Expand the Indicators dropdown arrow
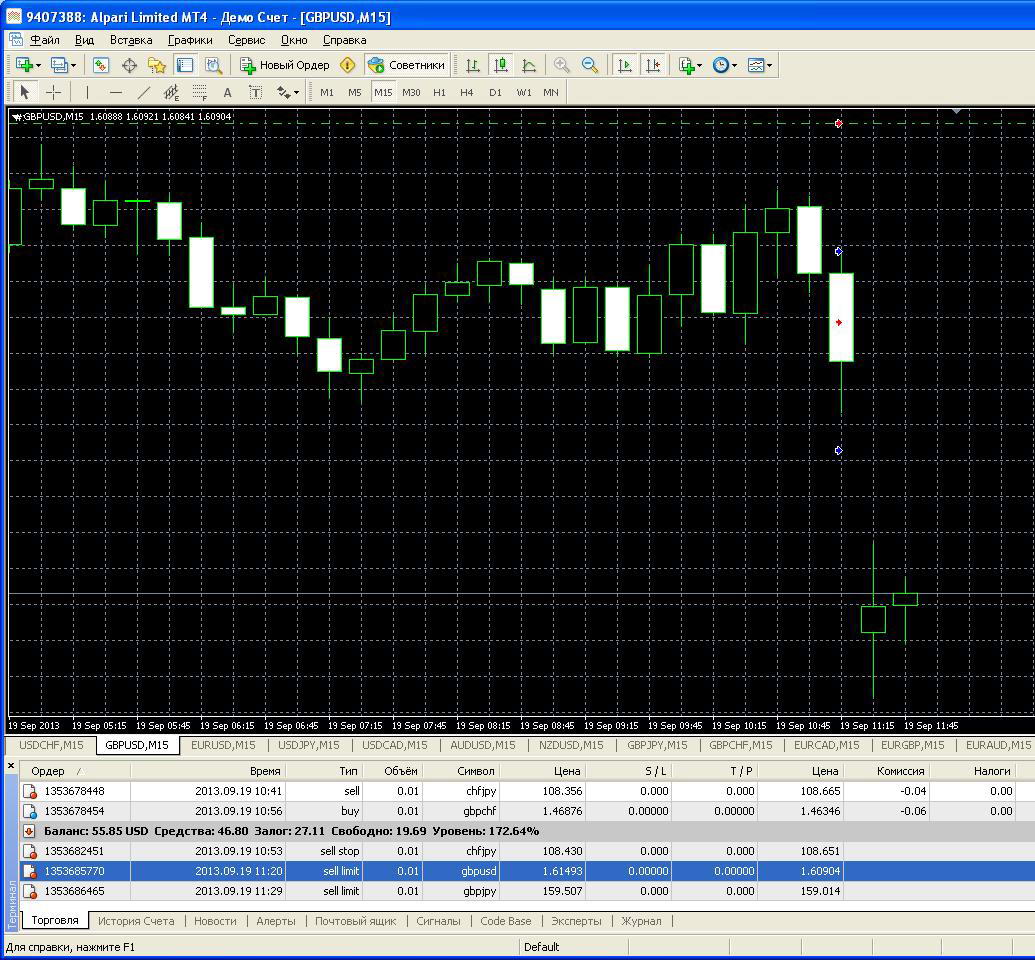 point(700,65)
